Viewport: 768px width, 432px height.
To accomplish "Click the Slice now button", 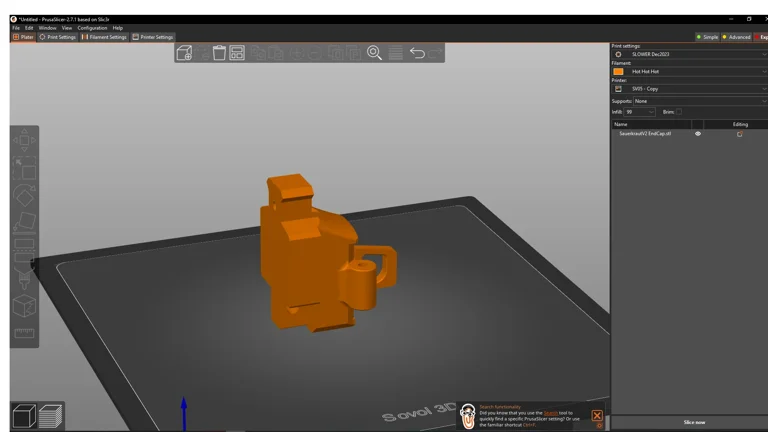I will 693,422.
